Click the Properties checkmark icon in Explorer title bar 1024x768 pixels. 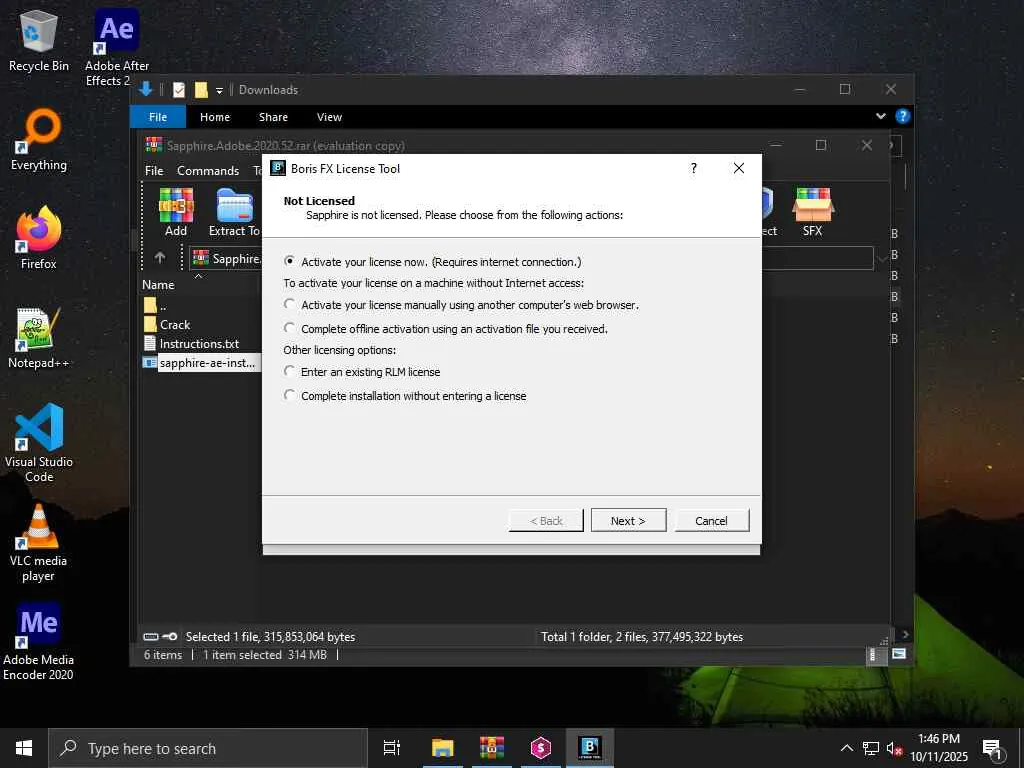coord(179,90)
